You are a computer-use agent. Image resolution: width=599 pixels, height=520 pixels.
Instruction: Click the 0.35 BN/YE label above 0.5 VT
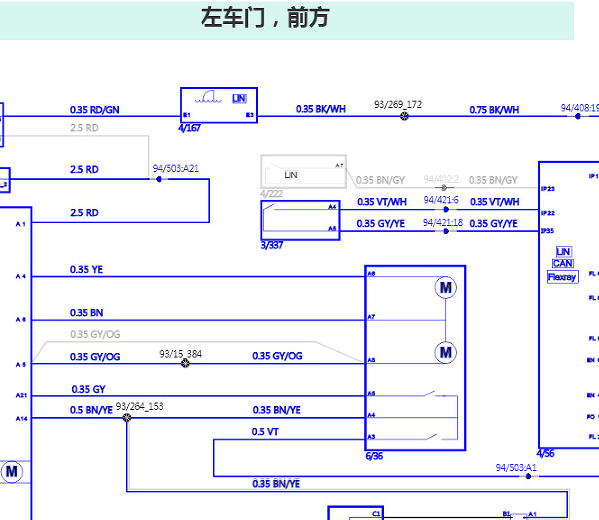277,410
